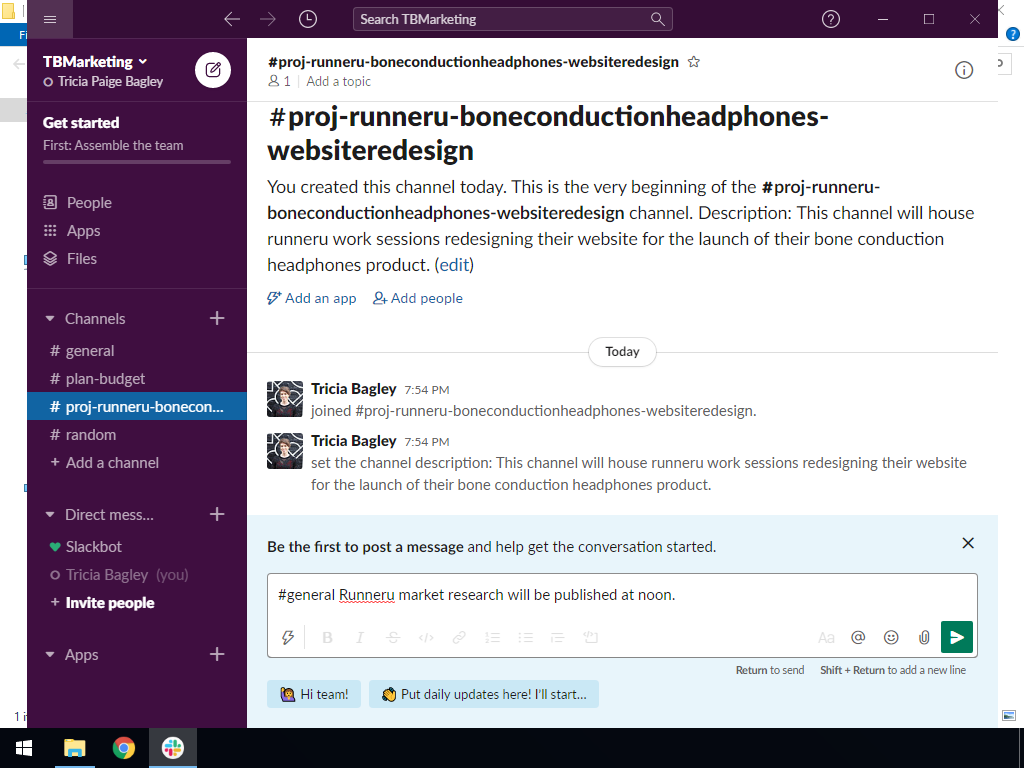Go forward with the right arrow
The image size is (1024, 768).
click(268, 19)
